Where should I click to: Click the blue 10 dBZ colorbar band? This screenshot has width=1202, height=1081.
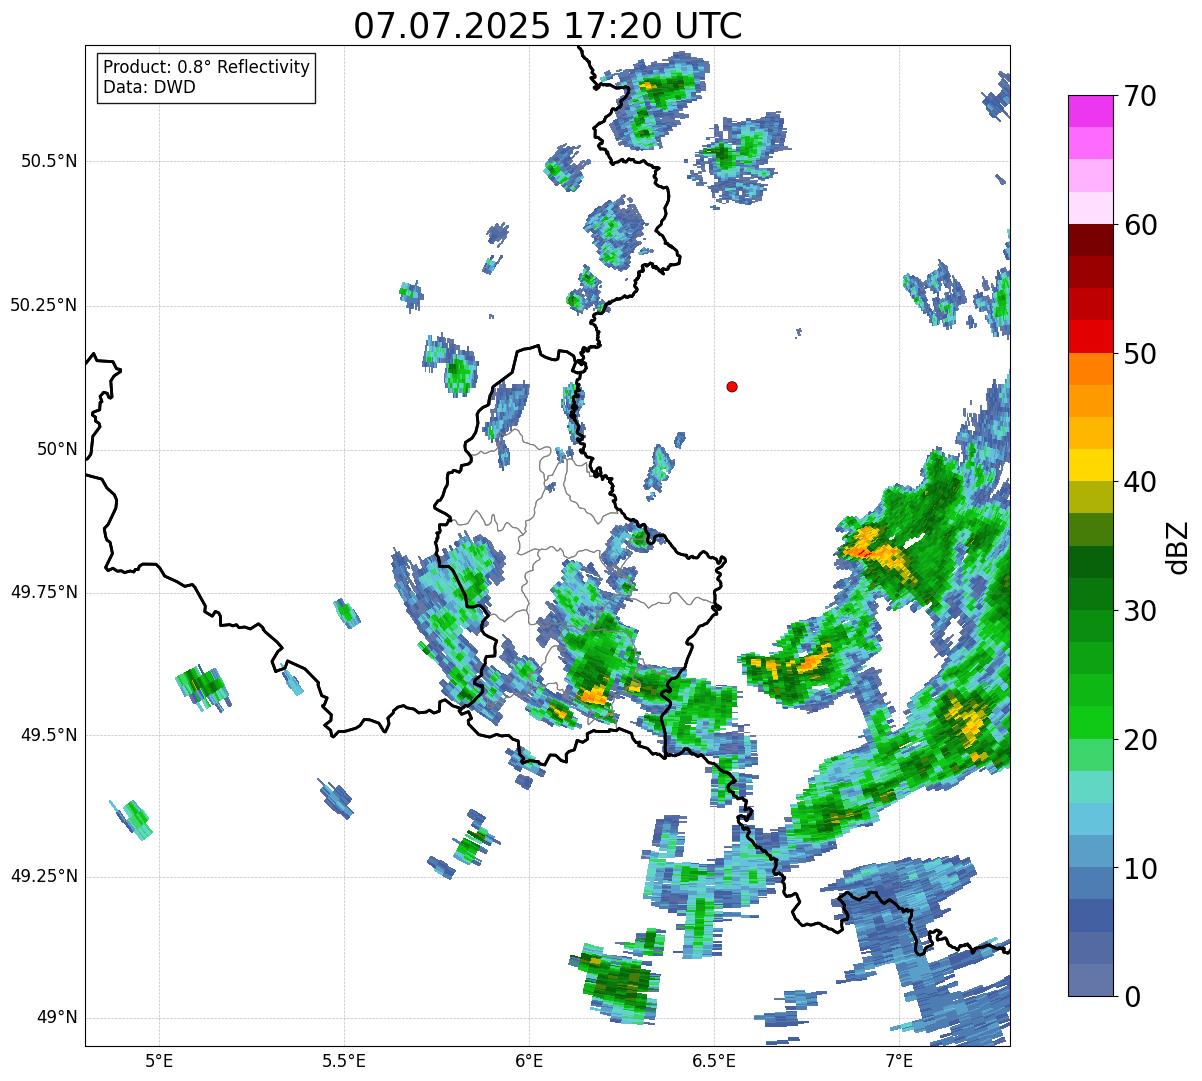1090,884
